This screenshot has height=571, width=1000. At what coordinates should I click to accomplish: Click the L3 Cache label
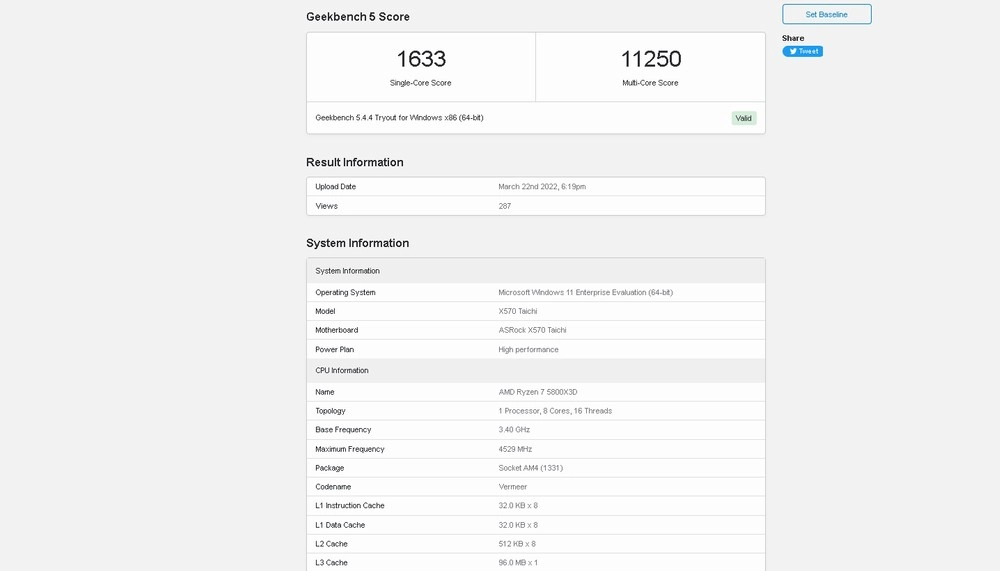[x=331, y=563]
